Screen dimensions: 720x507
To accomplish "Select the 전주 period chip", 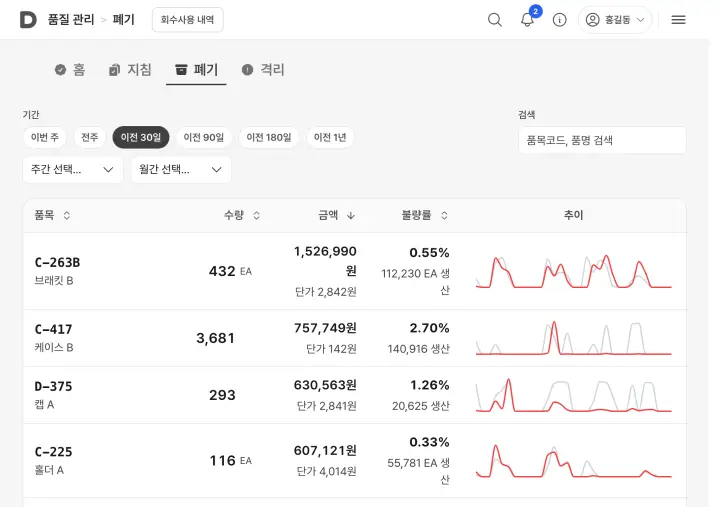I will (x=90, y=137).
